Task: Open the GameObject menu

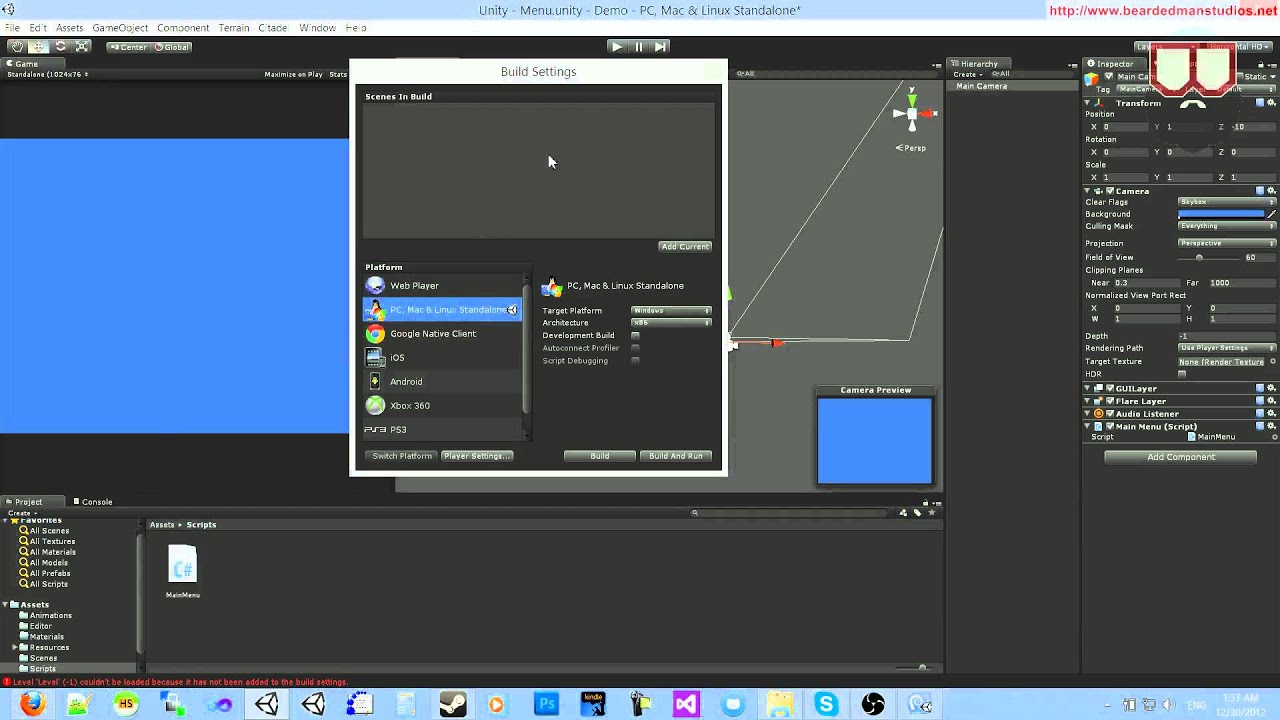Action: click(120, 28)
